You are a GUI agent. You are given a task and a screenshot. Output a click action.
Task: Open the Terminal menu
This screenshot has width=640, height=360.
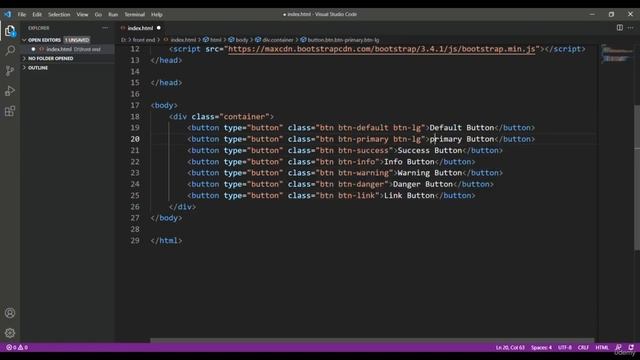click(134, 14)
